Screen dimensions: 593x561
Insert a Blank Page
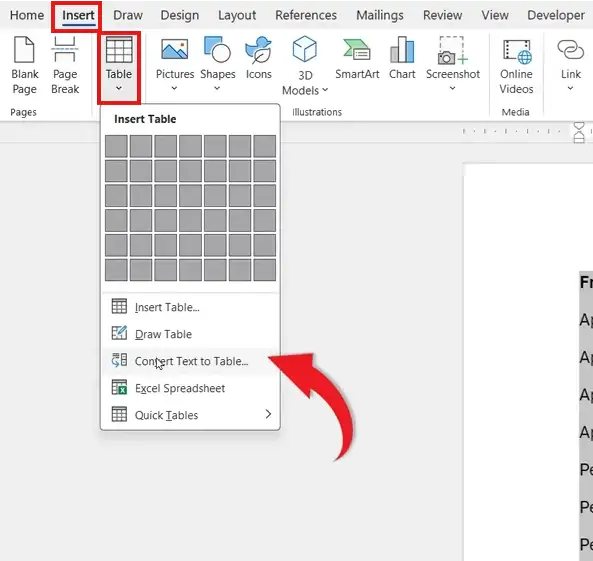[x=25, y=65]
